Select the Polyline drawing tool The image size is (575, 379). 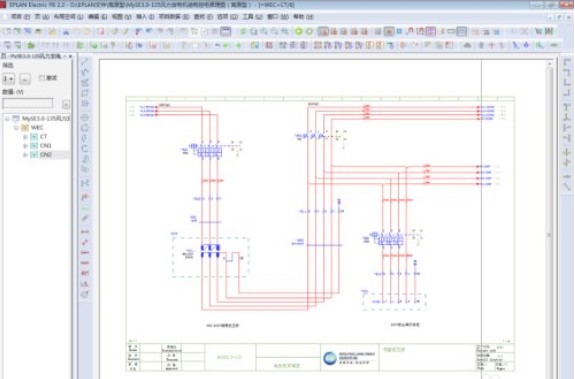[85, 72]
